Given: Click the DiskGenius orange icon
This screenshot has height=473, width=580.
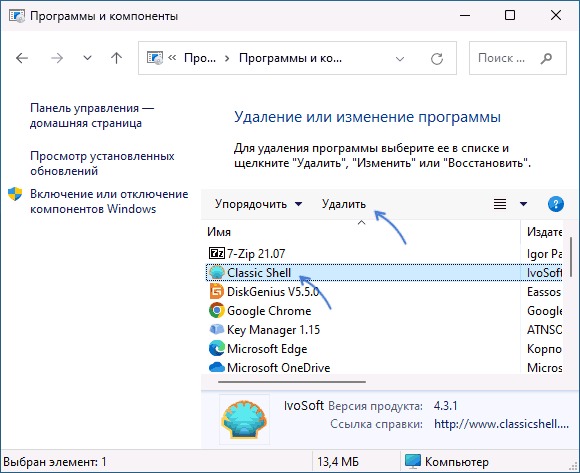Looking at the screenshot, I should pos(217,292).
